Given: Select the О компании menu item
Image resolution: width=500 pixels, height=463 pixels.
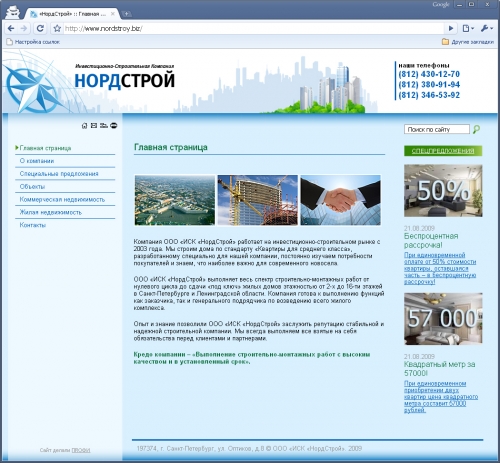Looking at the screenshot, I should [37, 161].
